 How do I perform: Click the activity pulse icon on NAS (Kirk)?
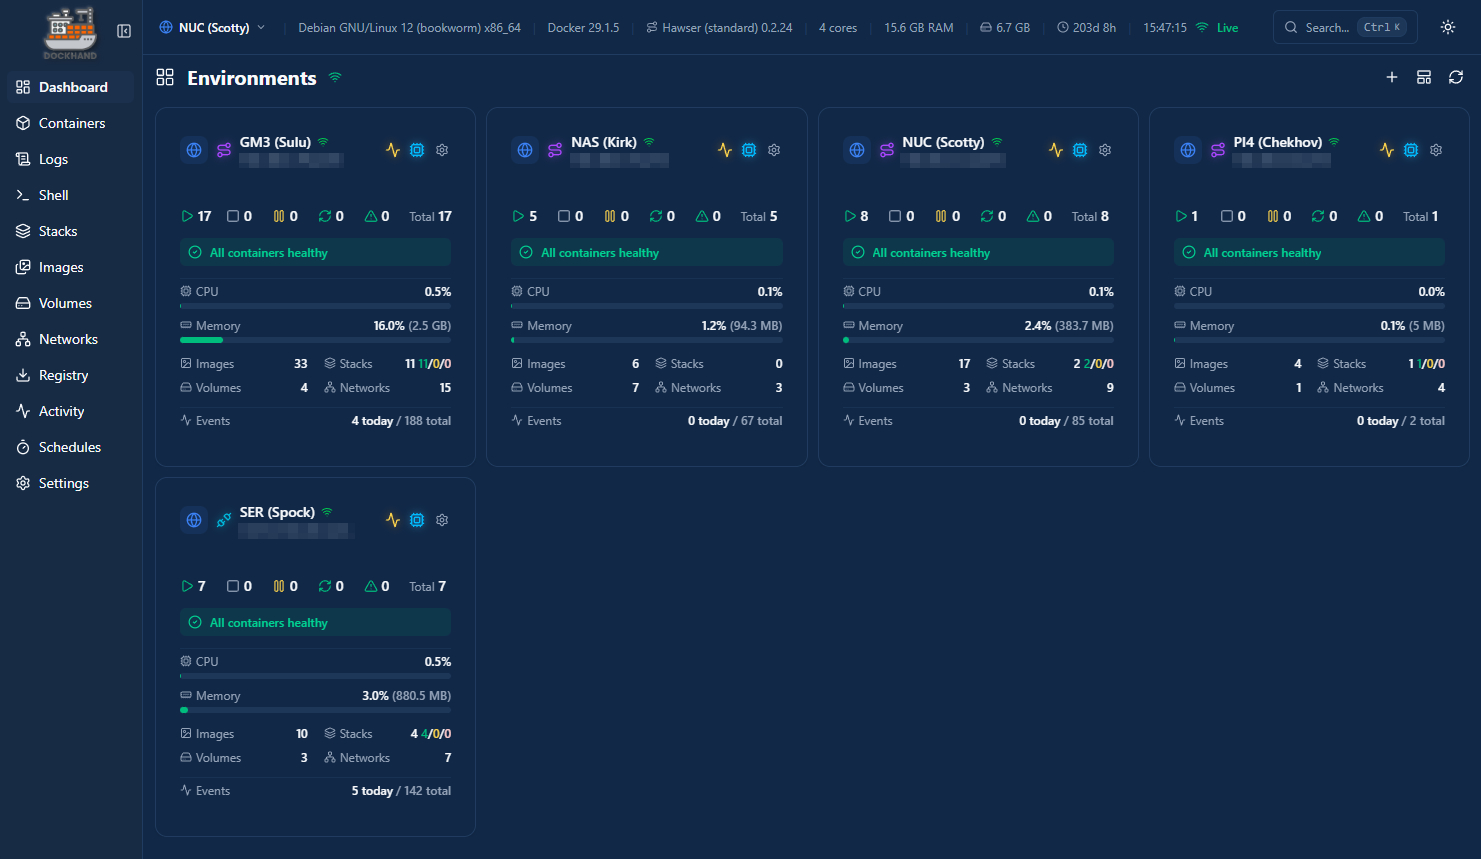click(x=725, y=150)
